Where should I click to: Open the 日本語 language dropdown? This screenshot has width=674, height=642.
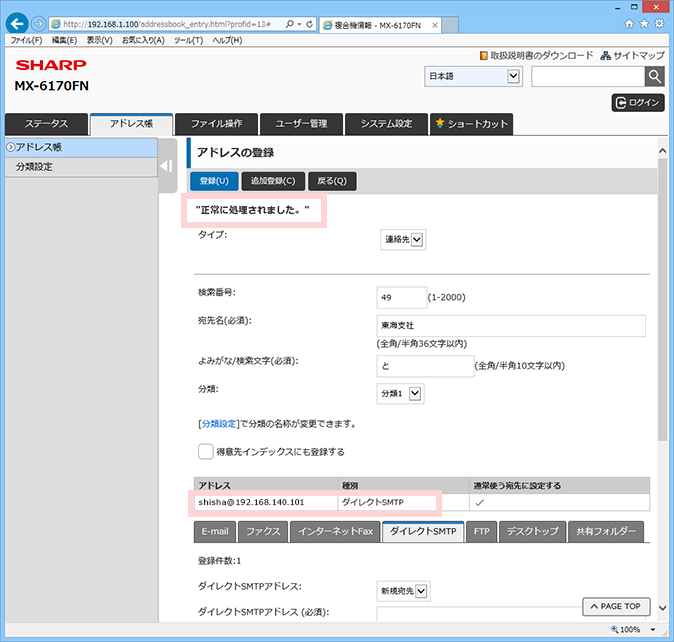pyautogui.click(x=473, y=76)
